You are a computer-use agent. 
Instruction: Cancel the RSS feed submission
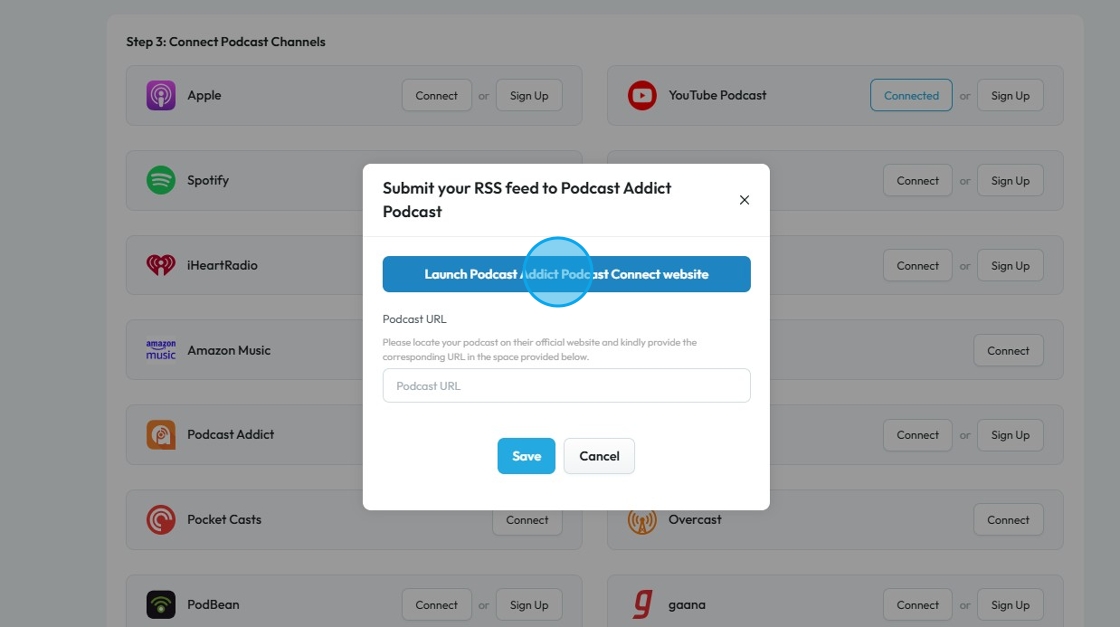pyautogui.click(x=599, y=456)
